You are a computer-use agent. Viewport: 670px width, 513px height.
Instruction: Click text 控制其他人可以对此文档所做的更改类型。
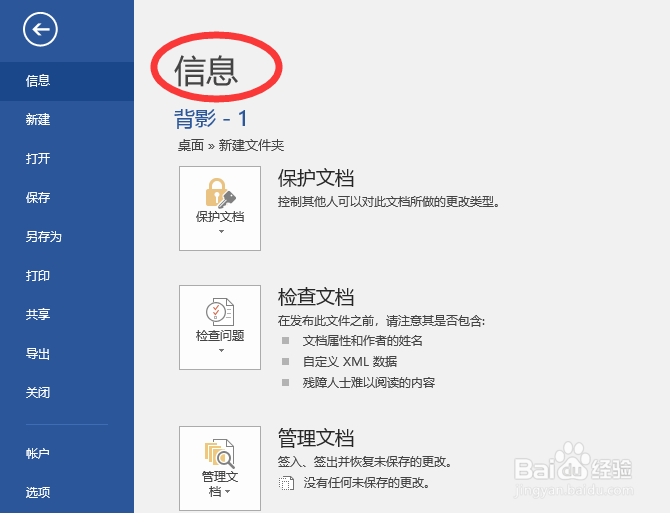pos(389,202)
